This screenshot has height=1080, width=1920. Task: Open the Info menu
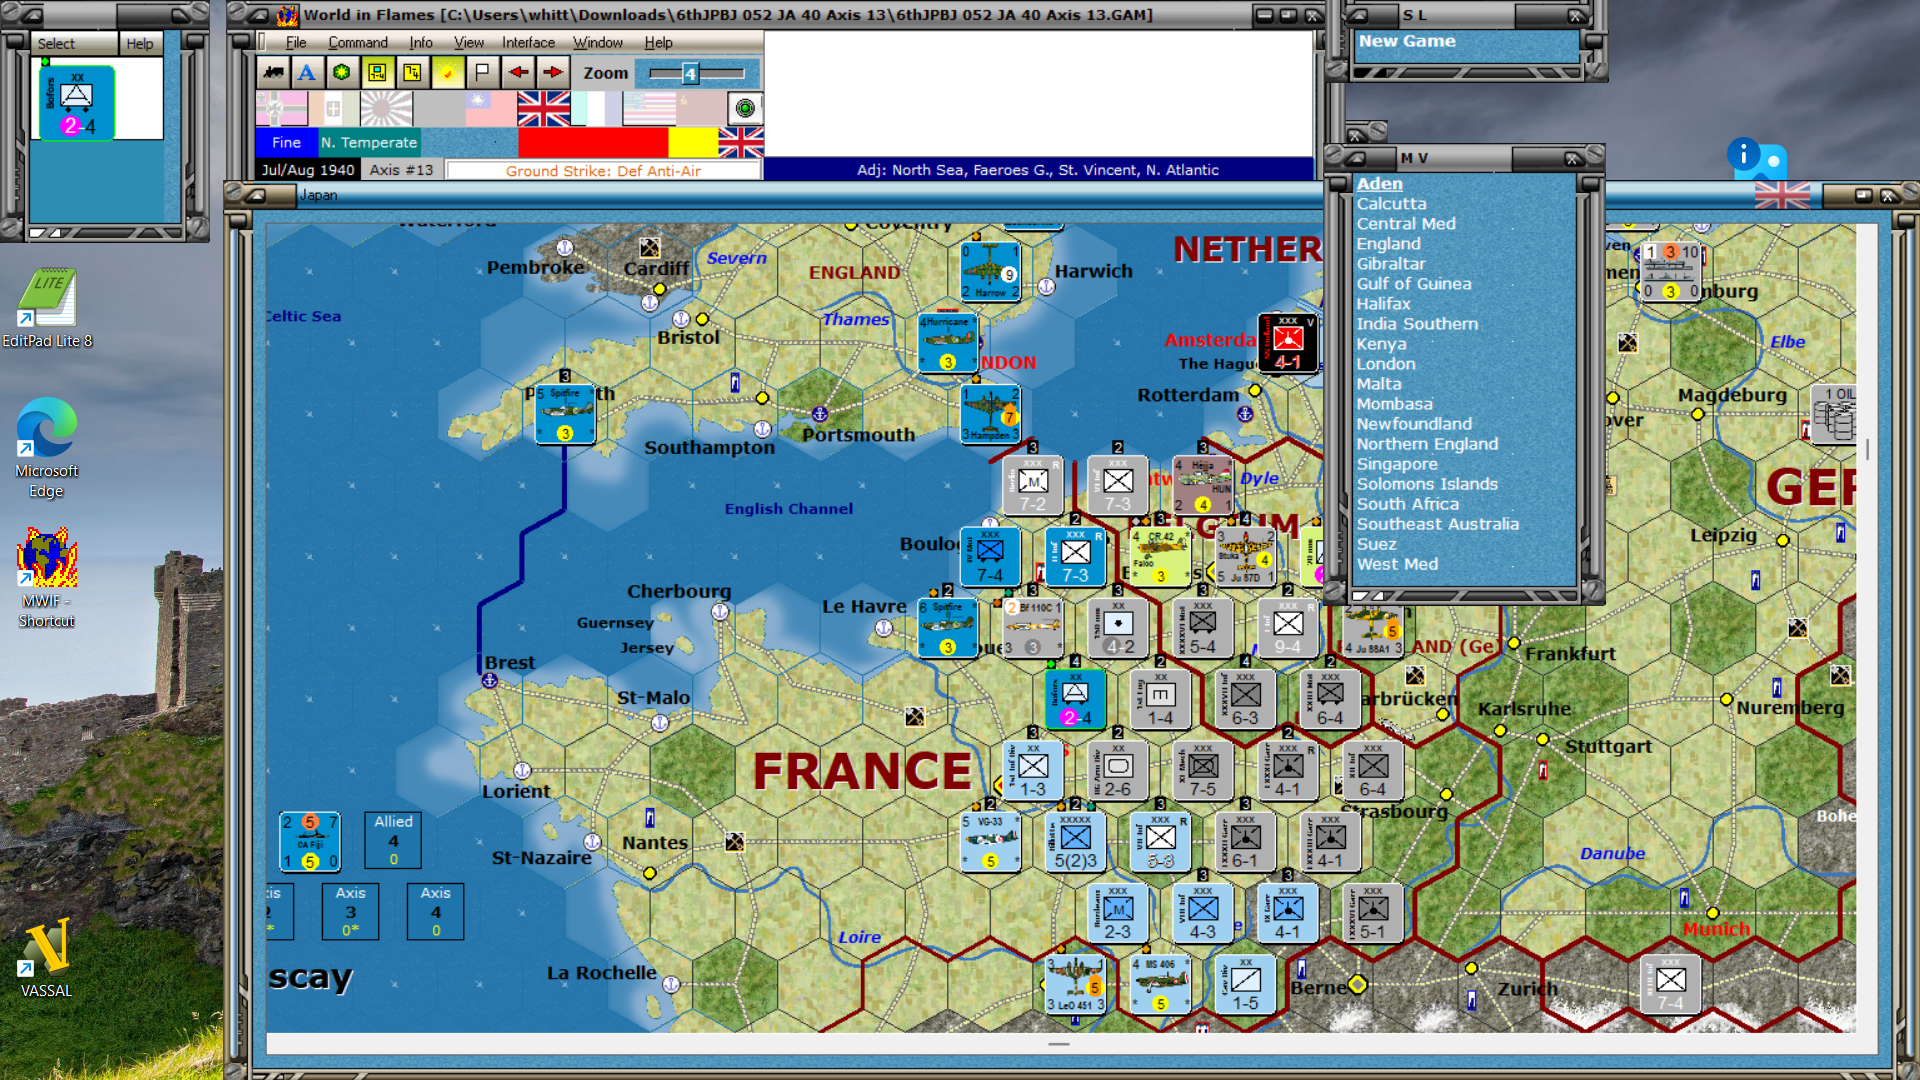(x=421, y=43)
